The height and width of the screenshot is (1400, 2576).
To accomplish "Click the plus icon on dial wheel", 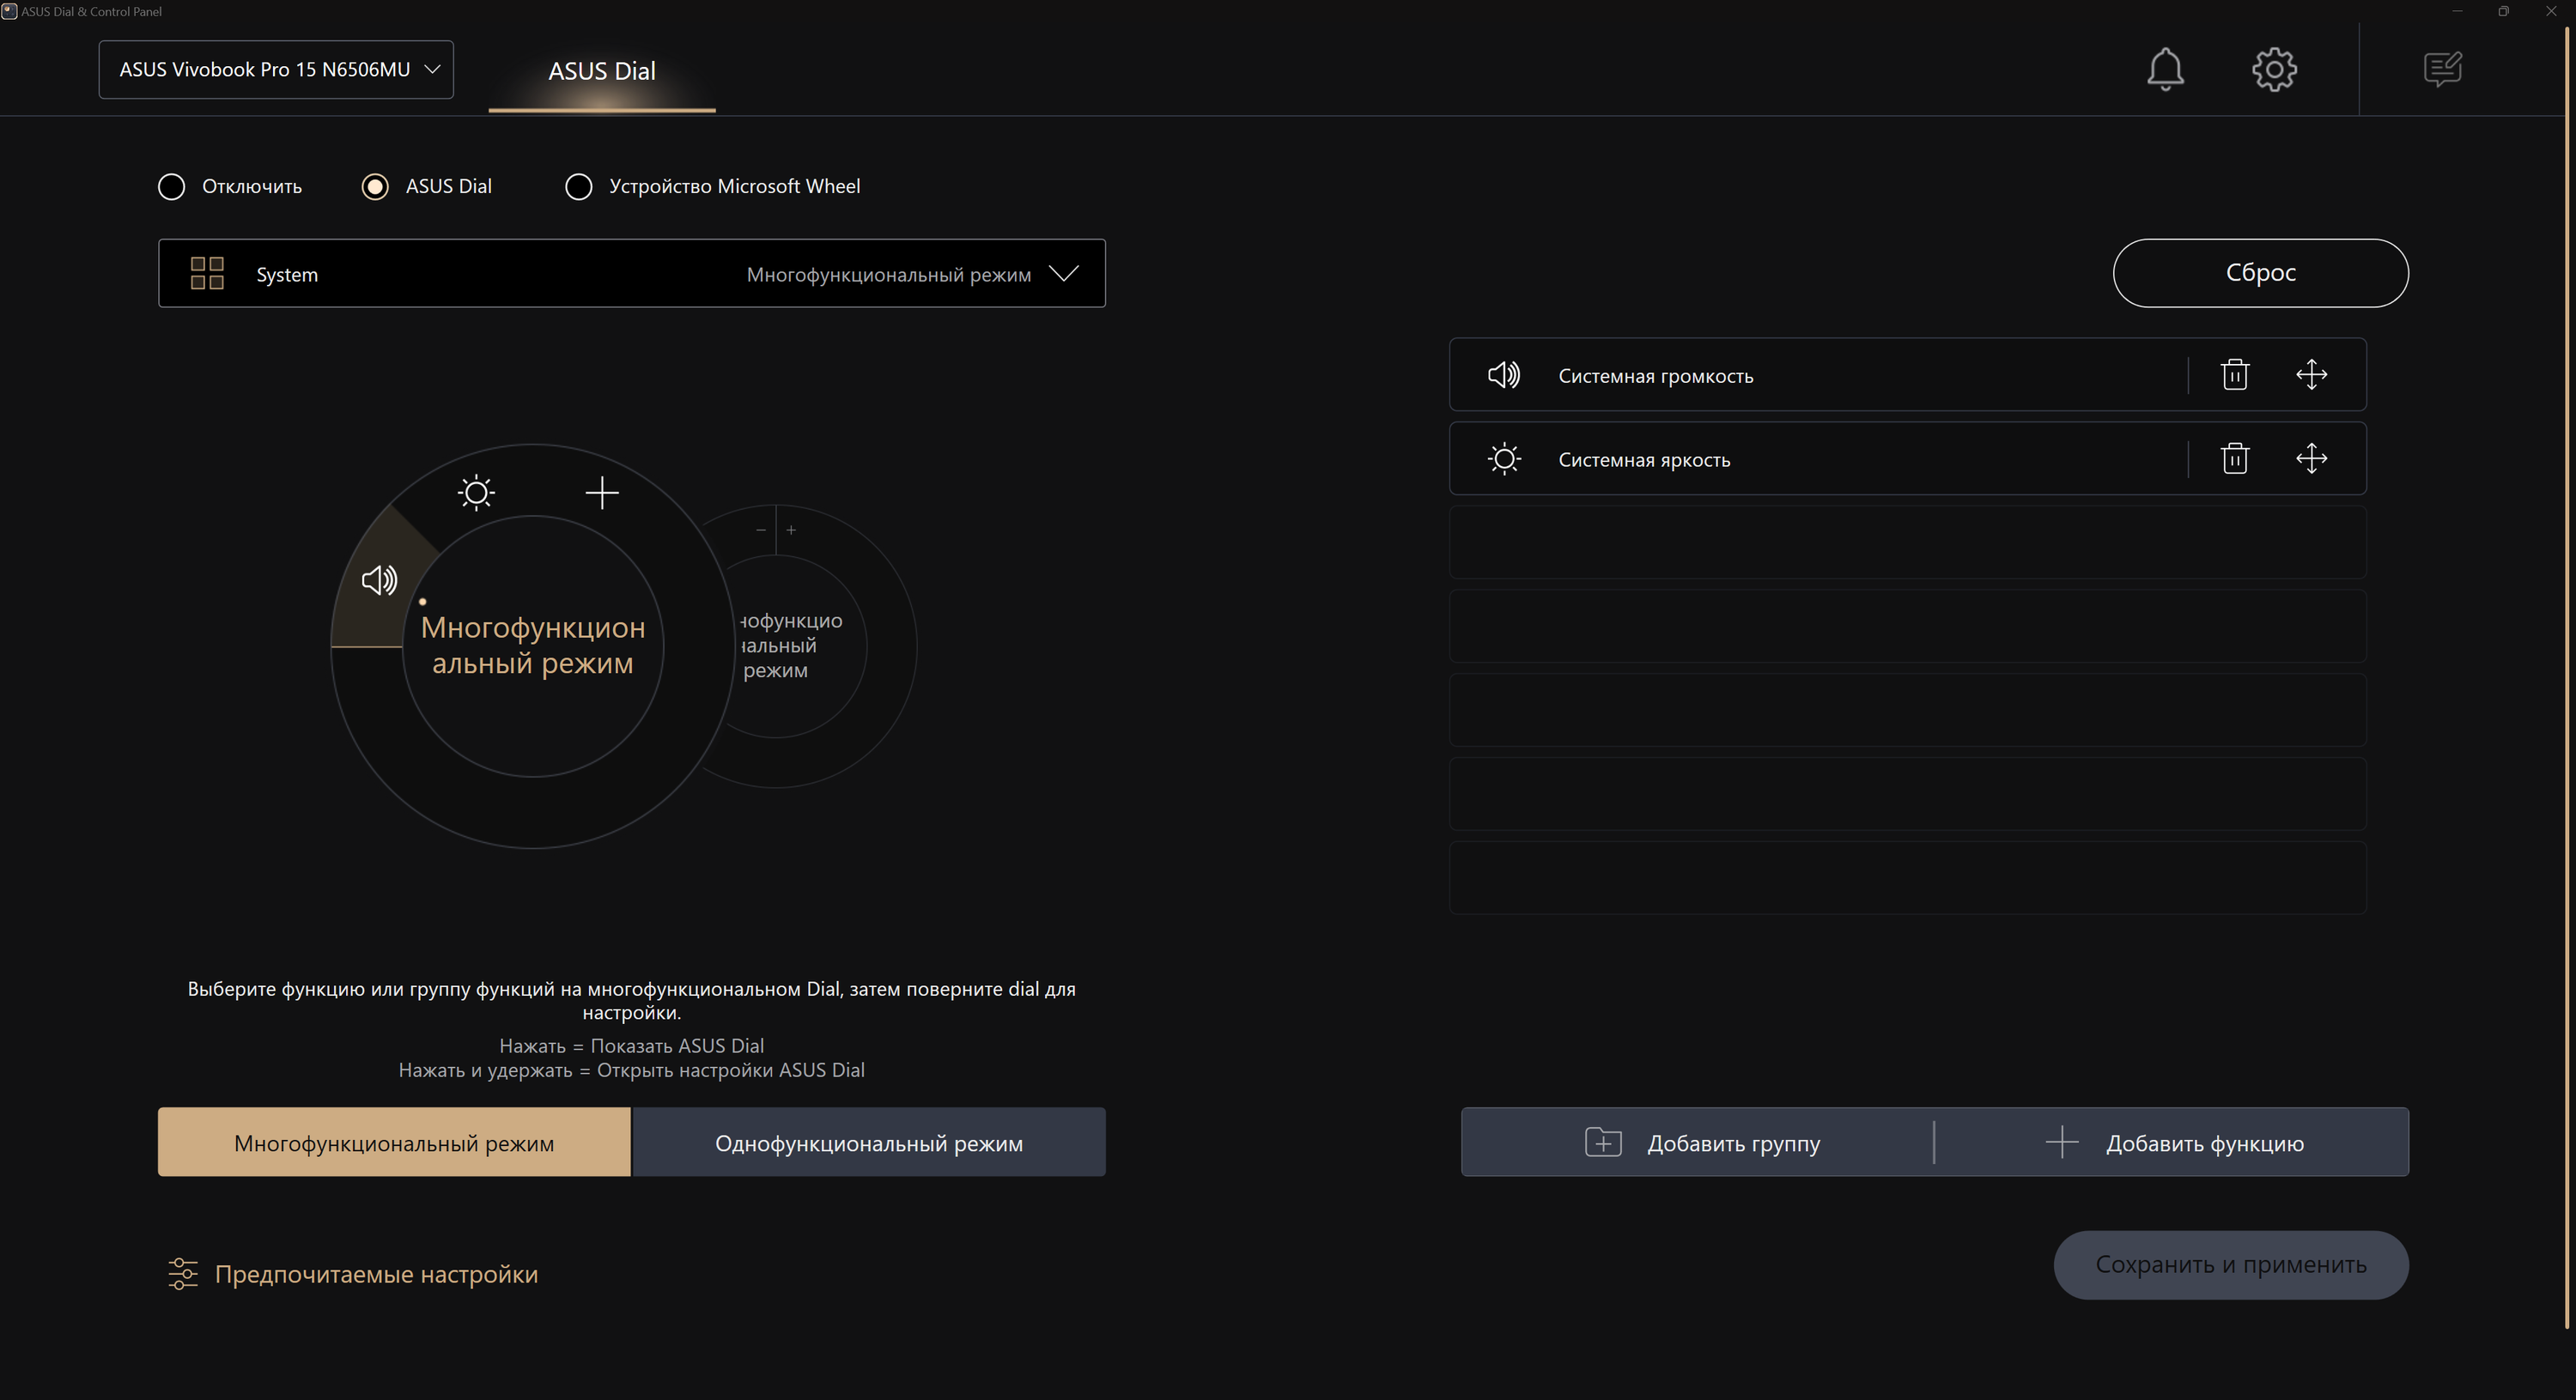I will click(602, 492).
